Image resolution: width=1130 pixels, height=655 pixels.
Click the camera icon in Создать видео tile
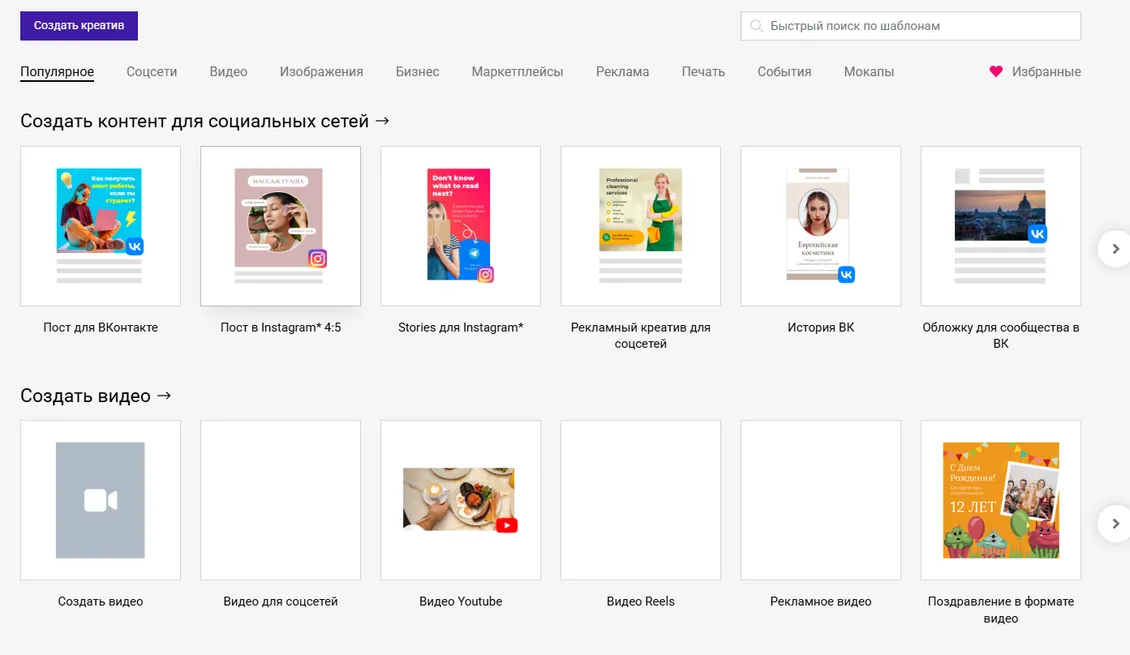pos(100,500)
